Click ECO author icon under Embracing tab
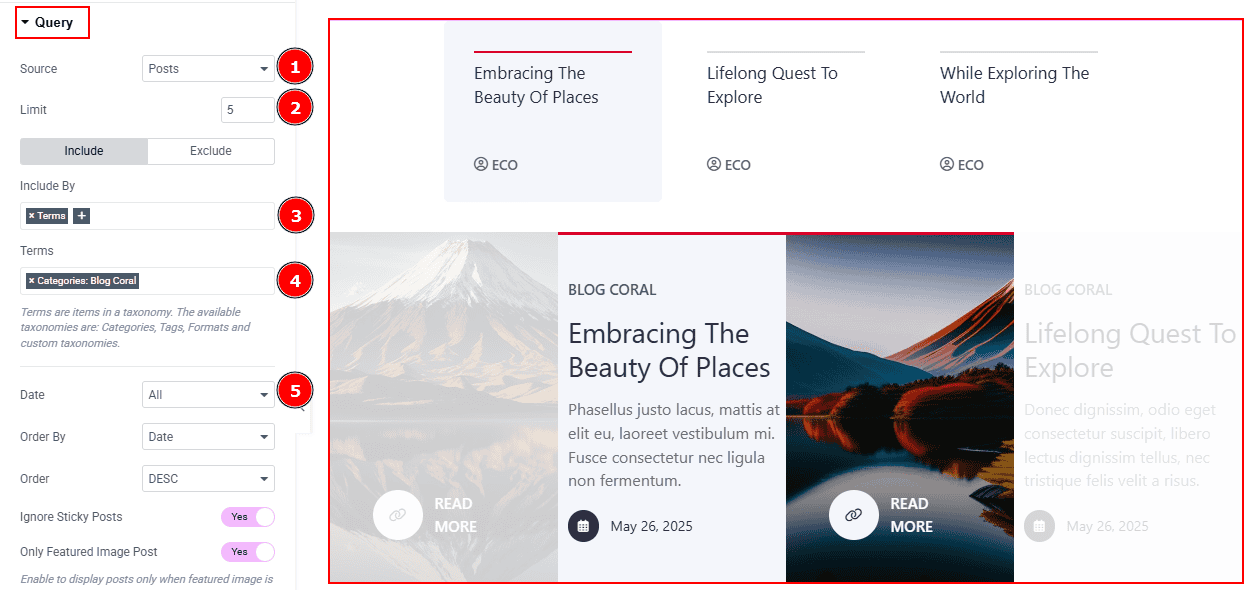Image resolution: width=1250 pixels, height=590 pixels. (481, 165)
